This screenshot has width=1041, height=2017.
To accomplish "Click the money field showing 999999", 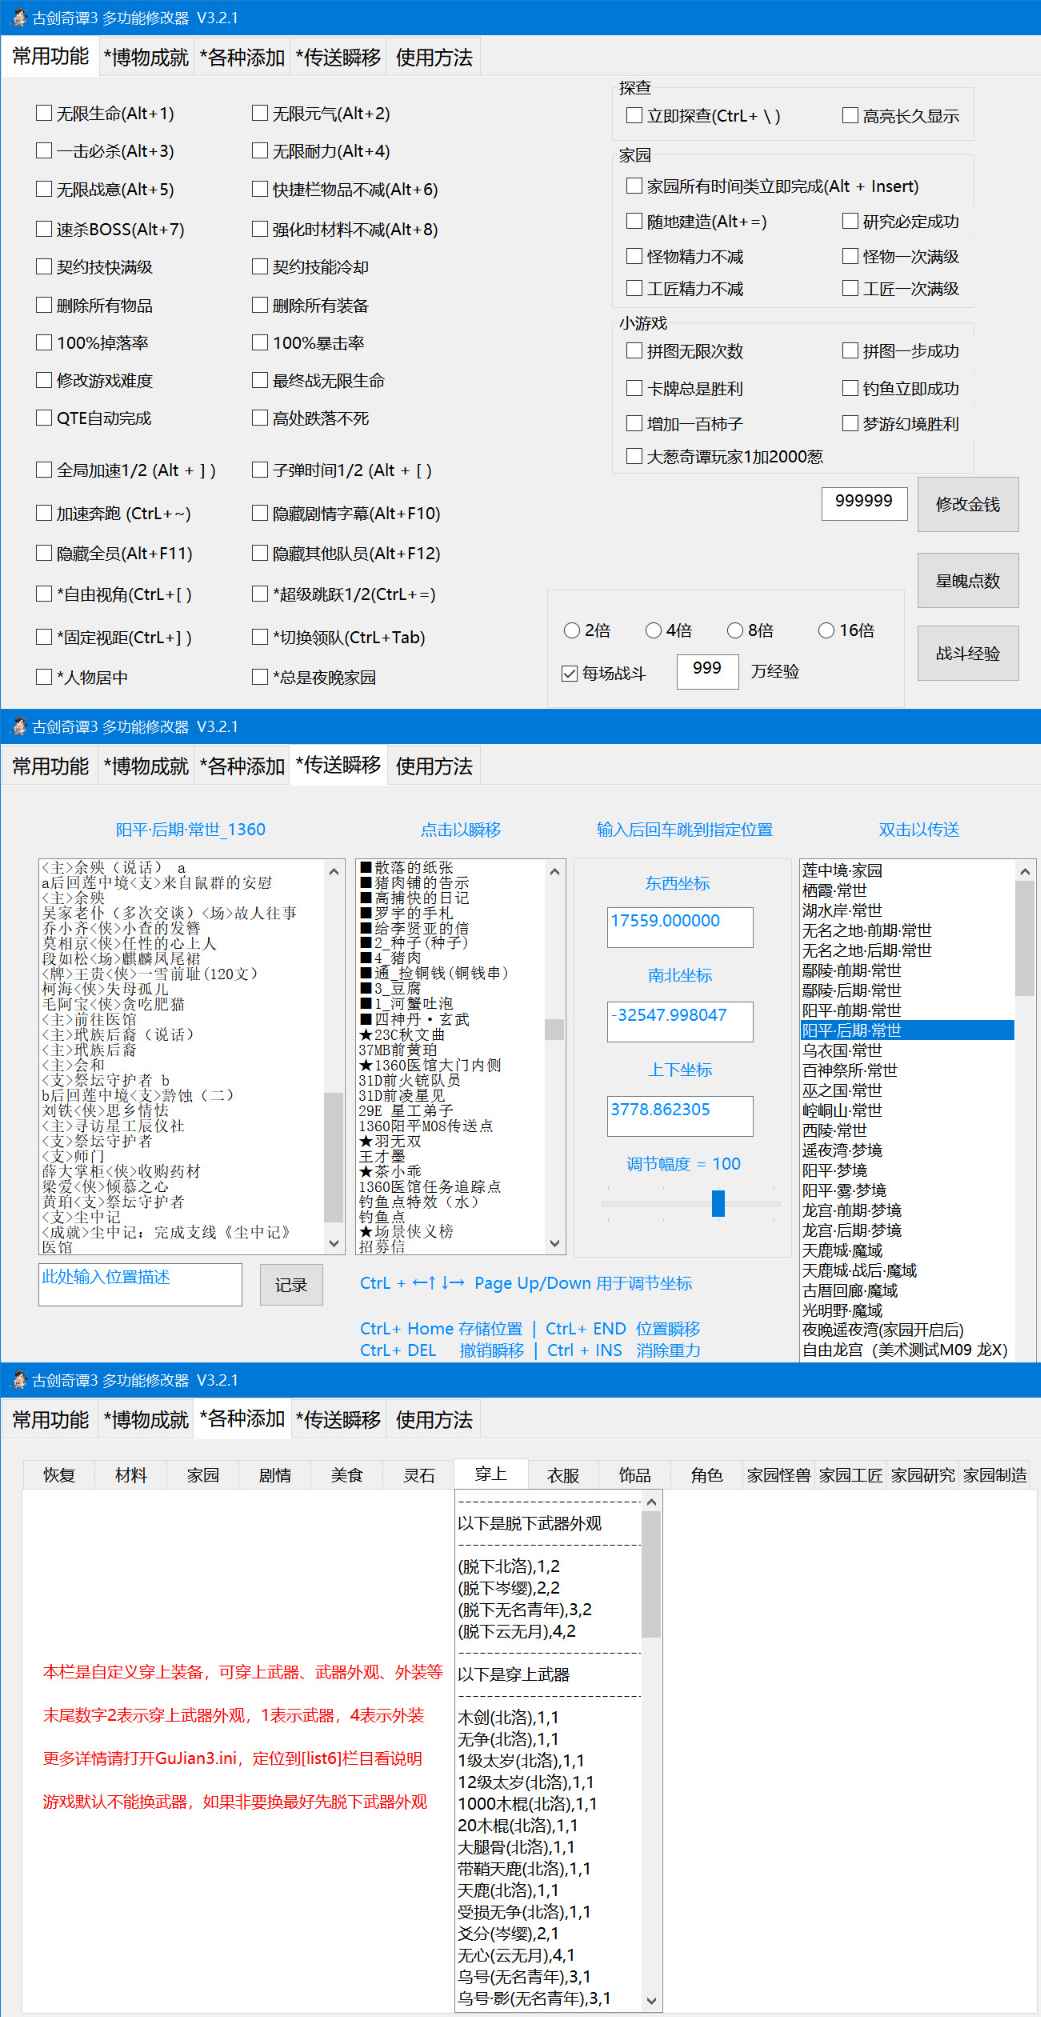I will (x=863, y=502).
